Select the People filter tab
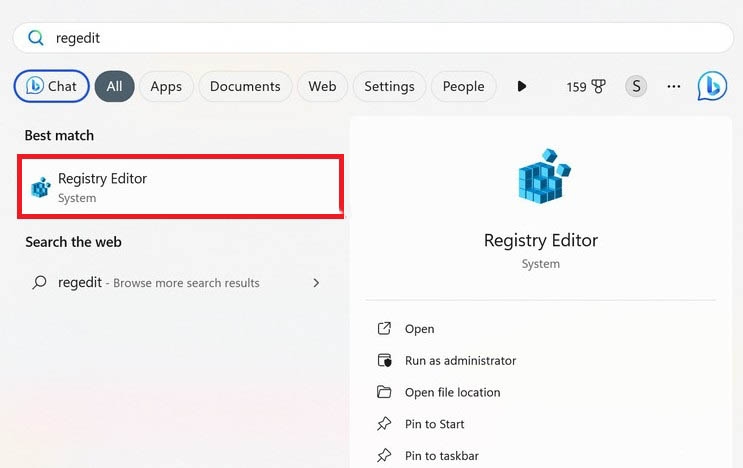Screen dimensions: 743x468 pyautogui.click(x=463, y=86)
